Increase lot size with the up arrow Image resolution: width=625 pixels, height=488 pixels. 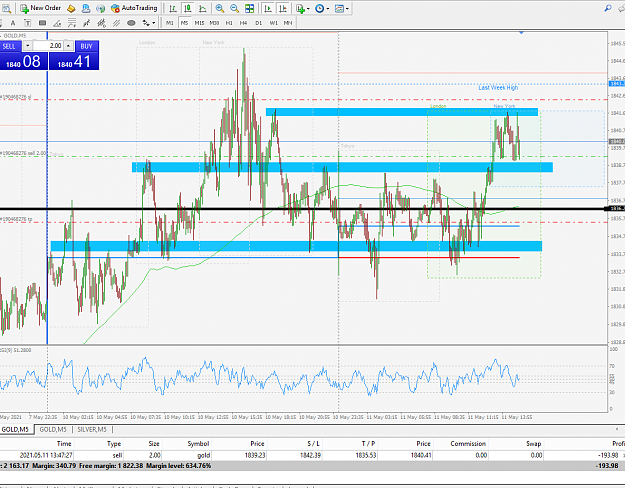[69, 46]
